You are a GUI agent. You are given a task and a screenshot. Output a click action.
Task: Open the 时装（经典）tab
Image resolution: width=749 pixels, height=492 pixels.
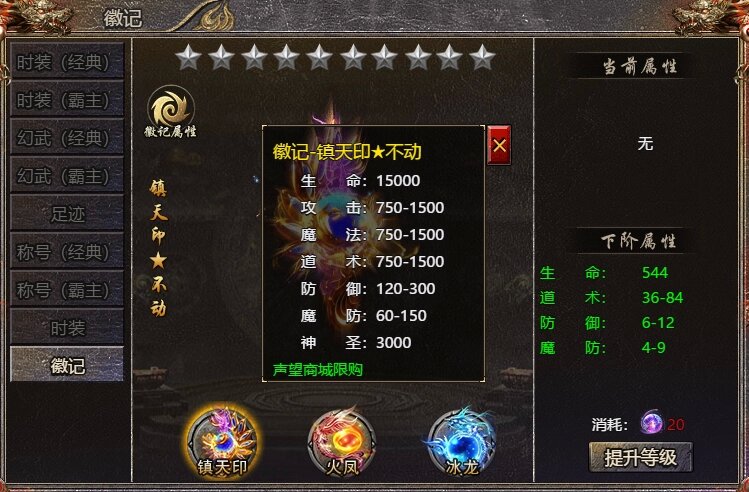[67, 61]
